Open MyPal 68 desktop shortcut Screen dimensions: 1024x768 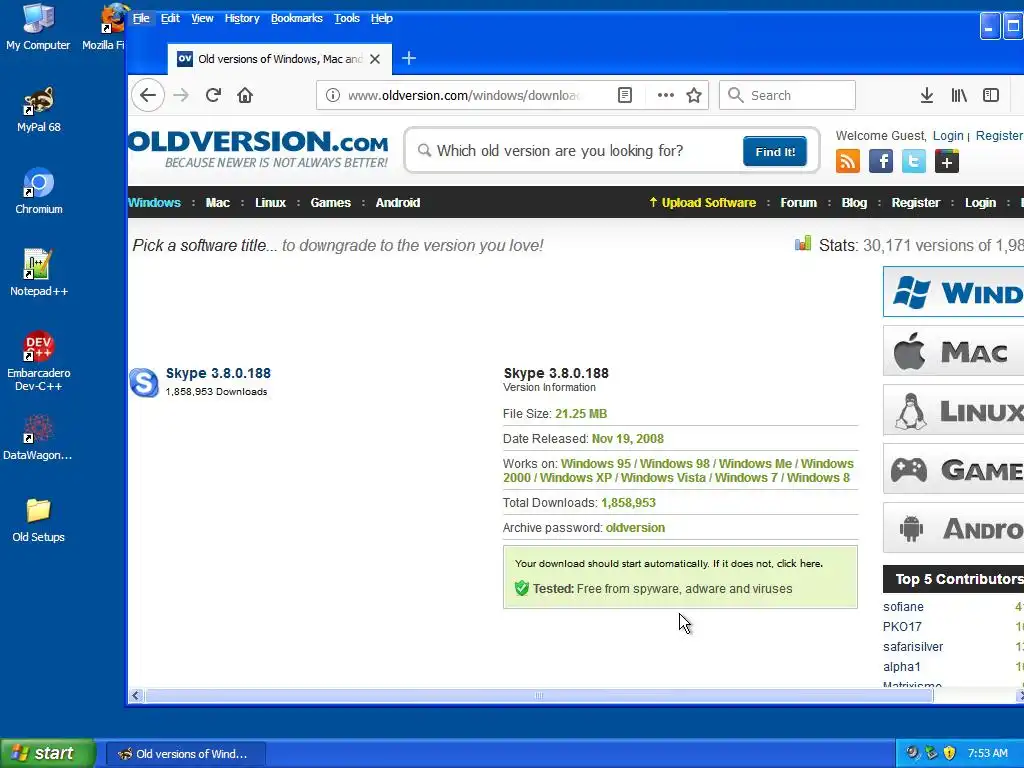[39, 109]
